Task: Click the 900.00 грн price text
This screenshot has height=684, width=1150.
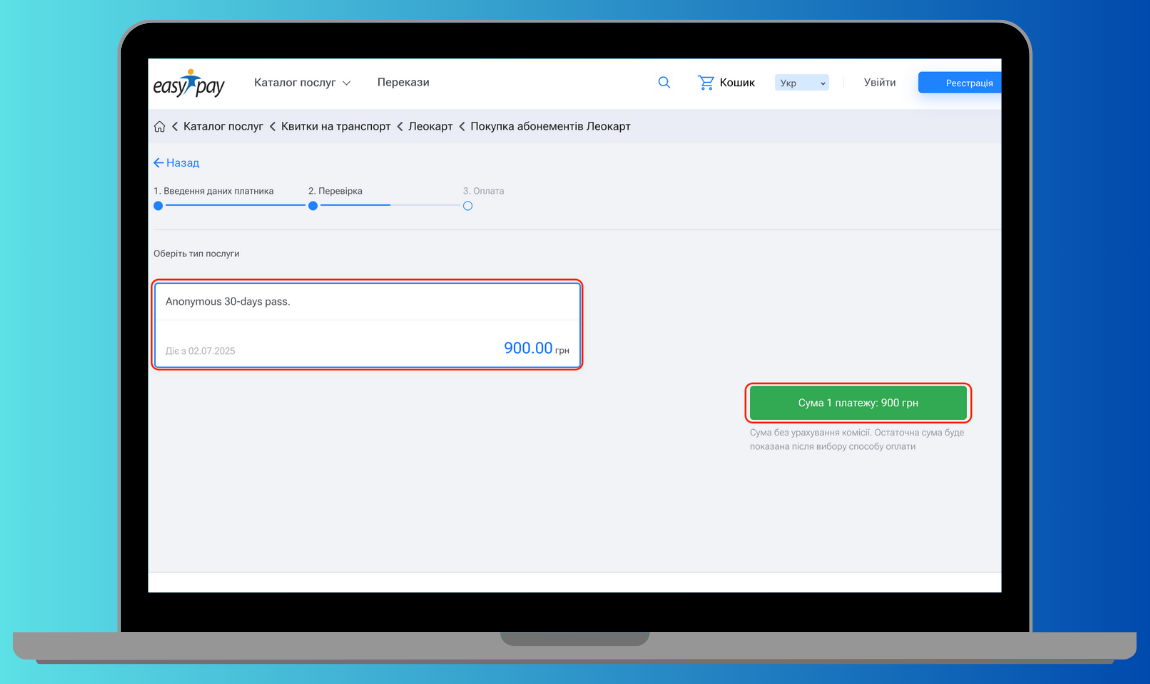Action: click(x=536, y=348)
